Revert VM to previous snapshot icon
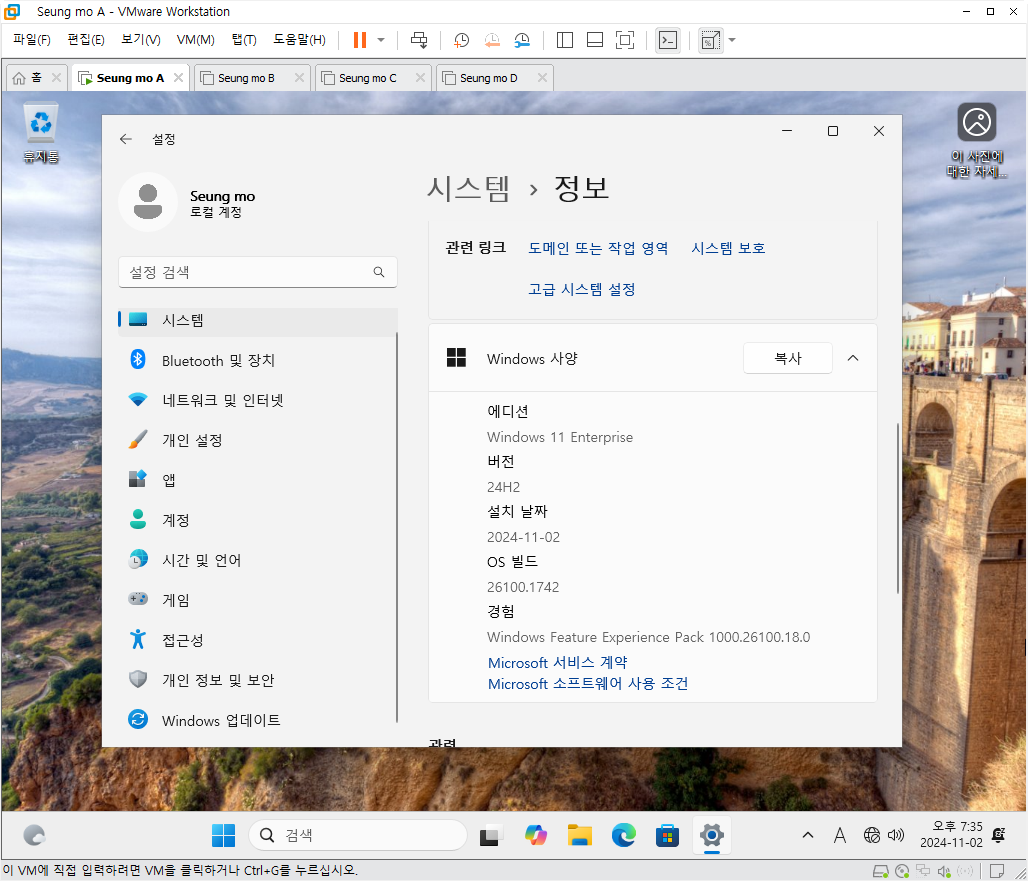The width and height of the screenshot is (1028, 881). 492,40
